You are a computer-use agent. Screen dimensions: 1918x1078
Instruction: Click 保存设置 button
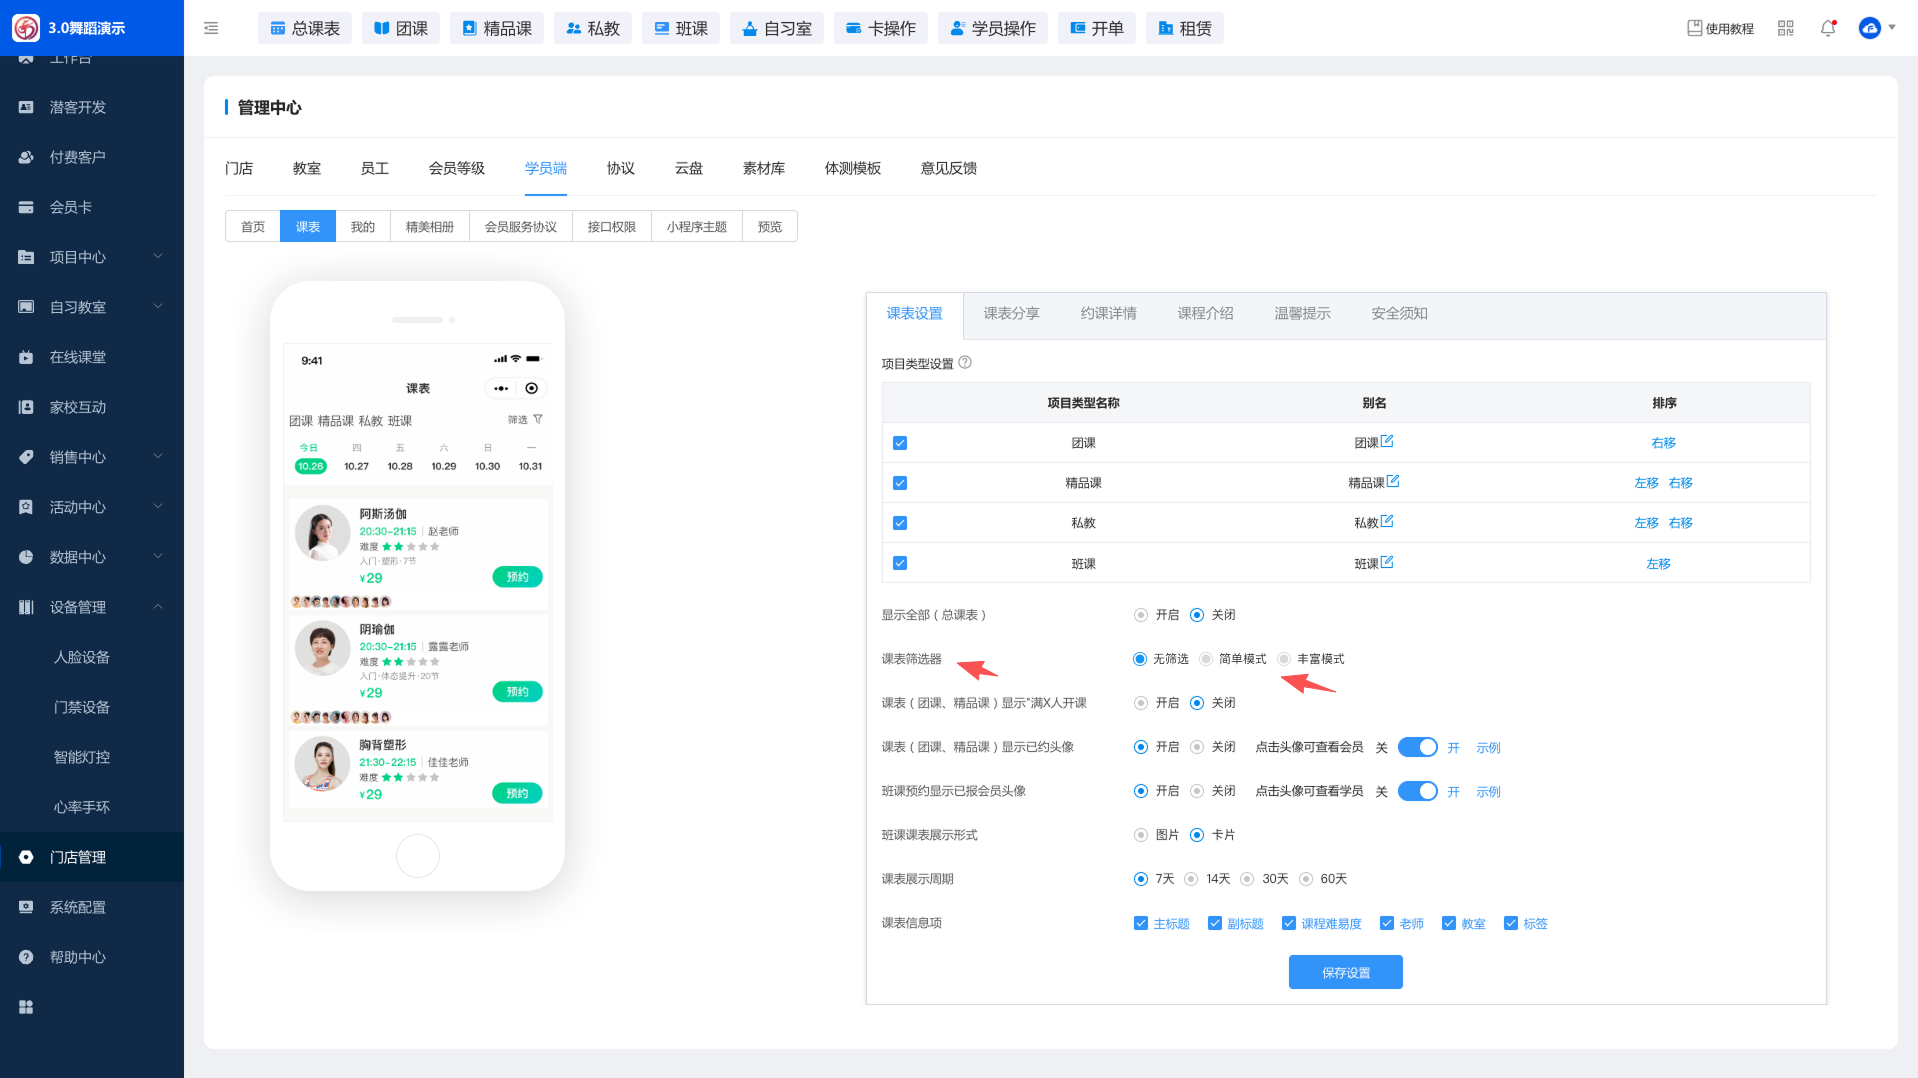[1345, 972]
